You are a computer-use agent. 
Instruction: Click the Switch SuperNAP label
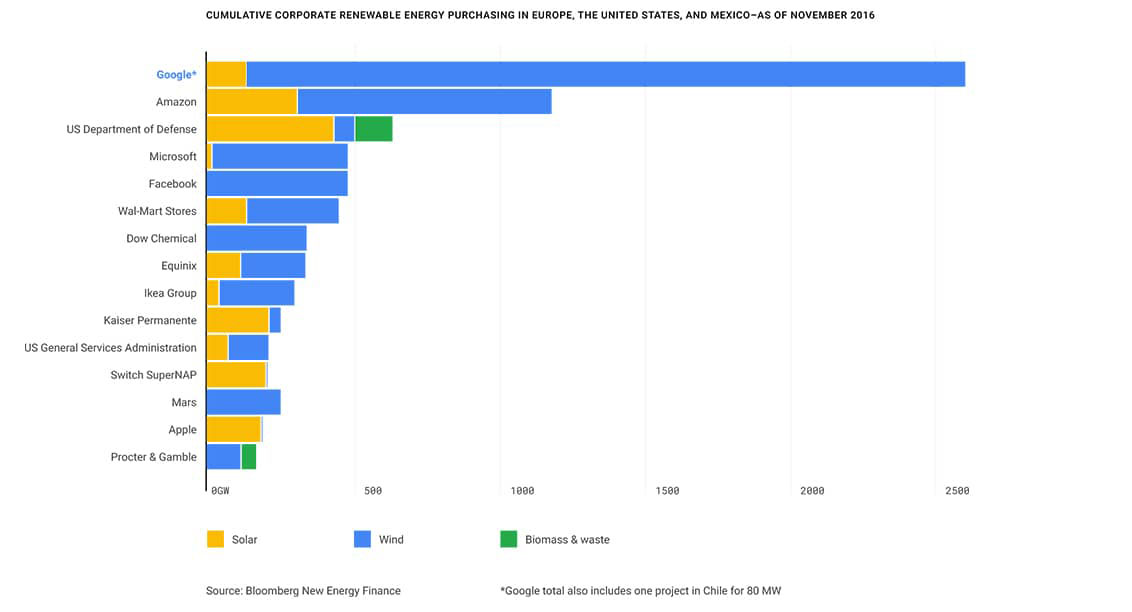pos(153,375)
